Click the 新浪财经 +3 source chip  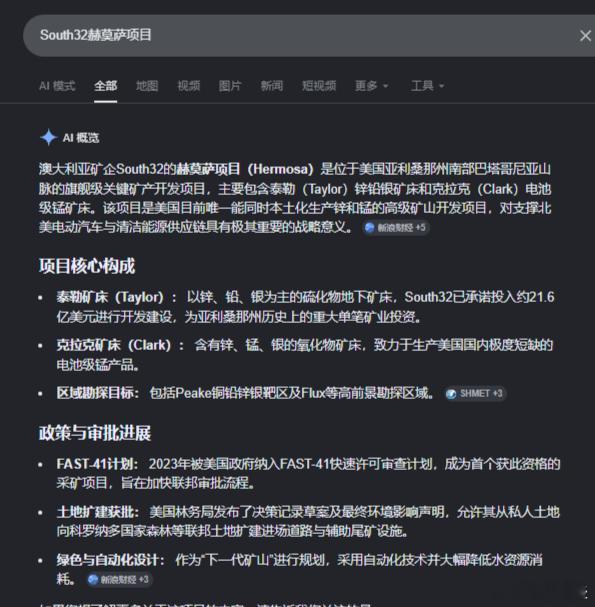point(119,580)
